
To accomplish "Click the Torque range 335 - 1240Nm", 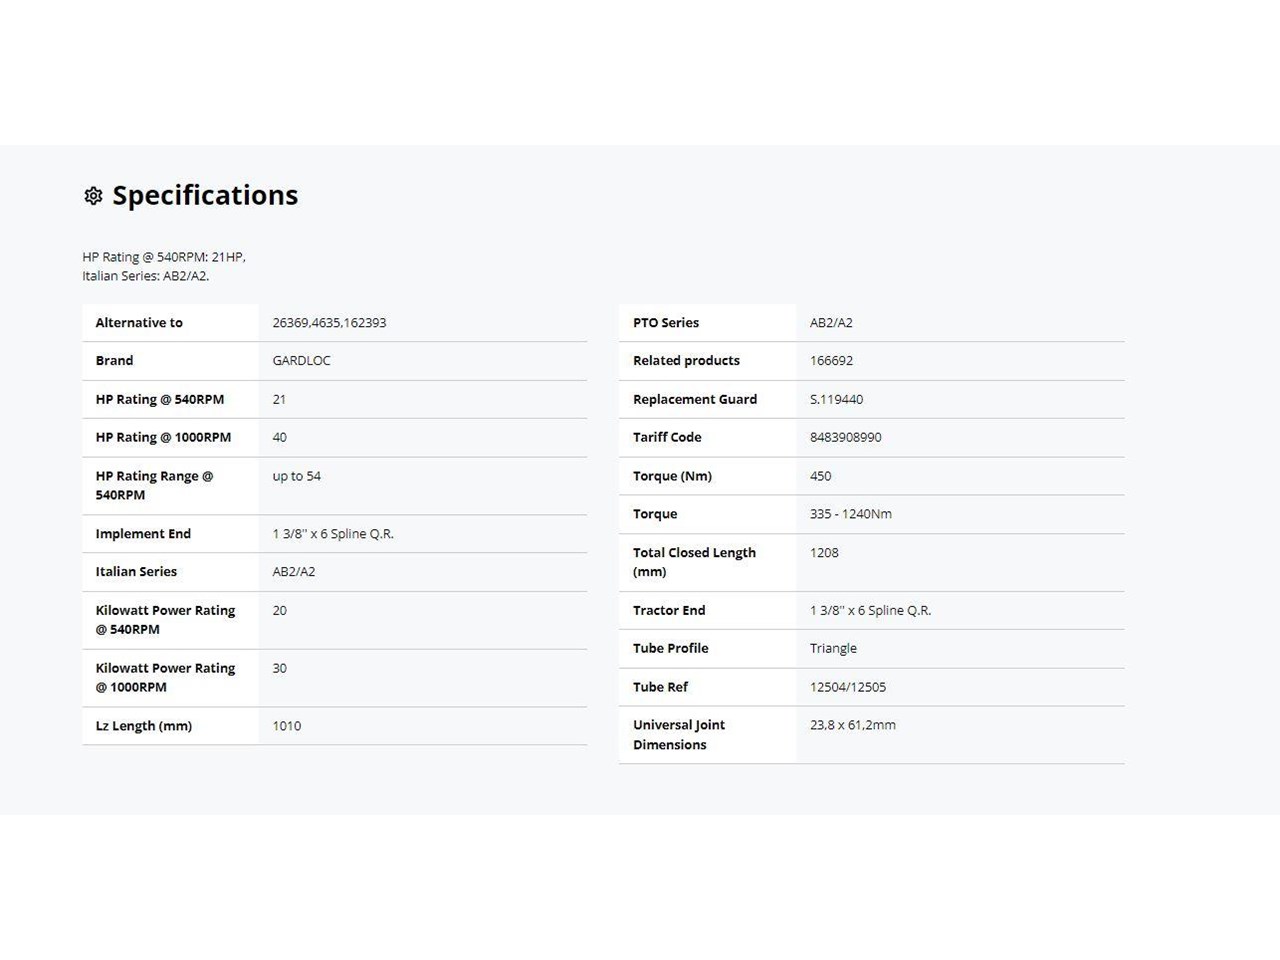I will click(850, 514).
